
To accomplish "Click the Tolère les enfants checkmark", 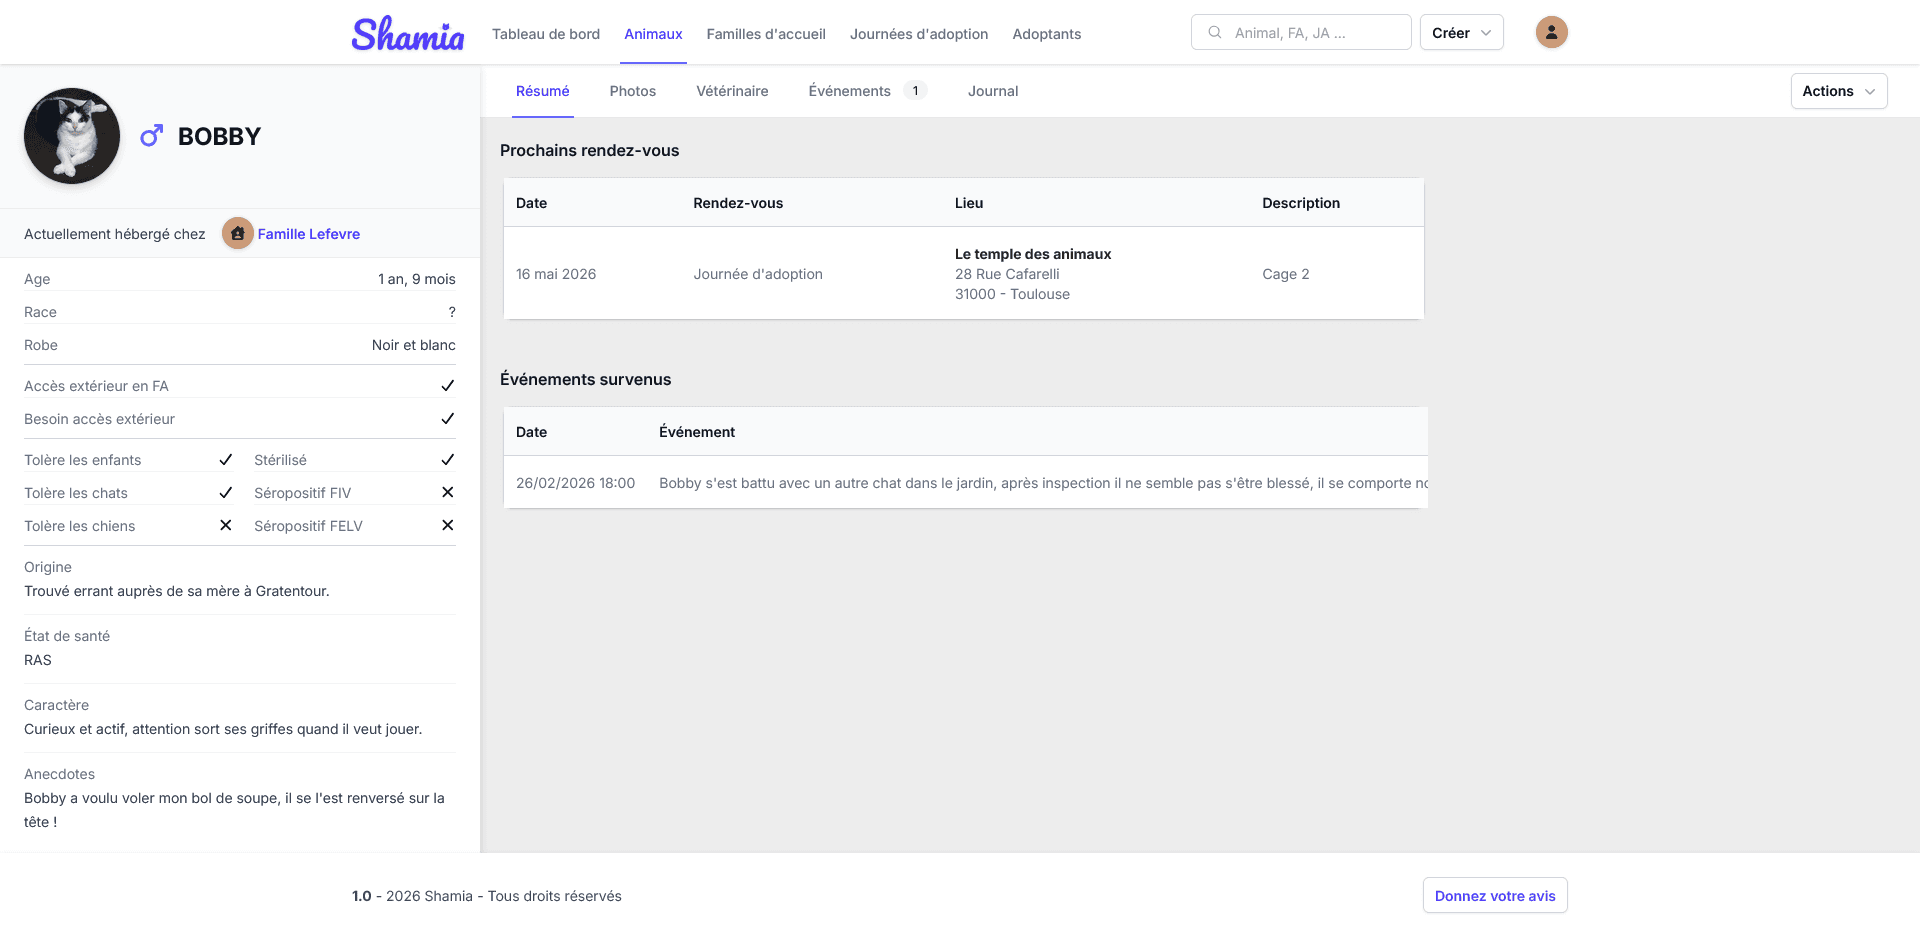I will pos(225,460).
